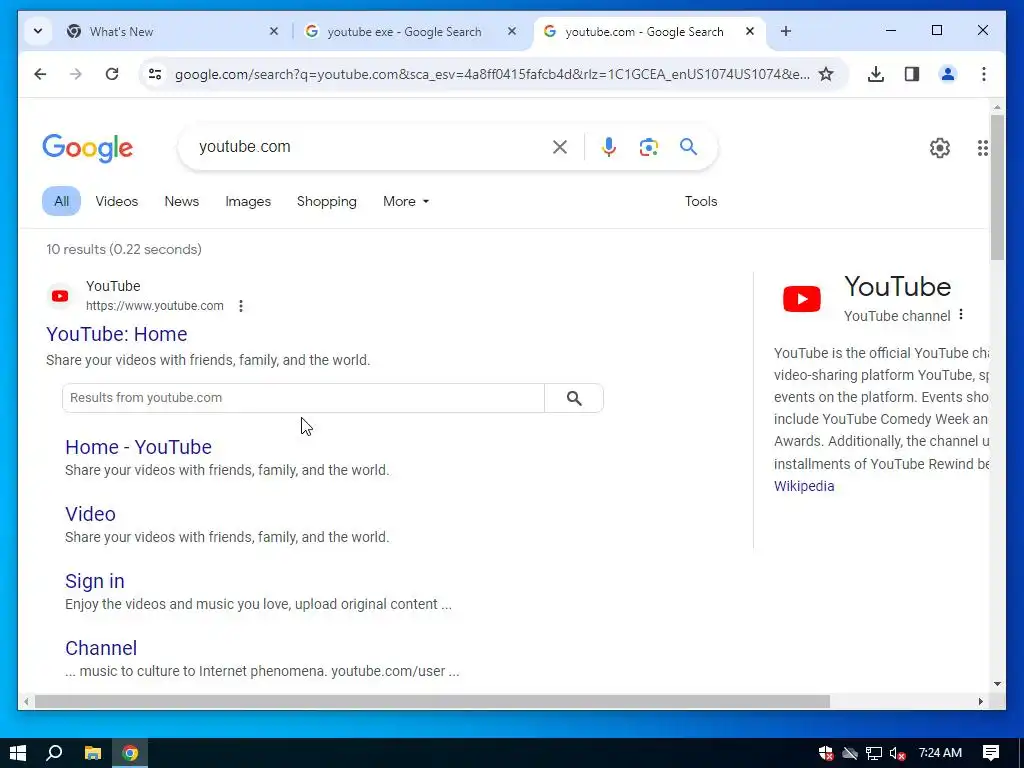Clear the Google search box text
This screenshot has height=768, width=1024.
560,147
